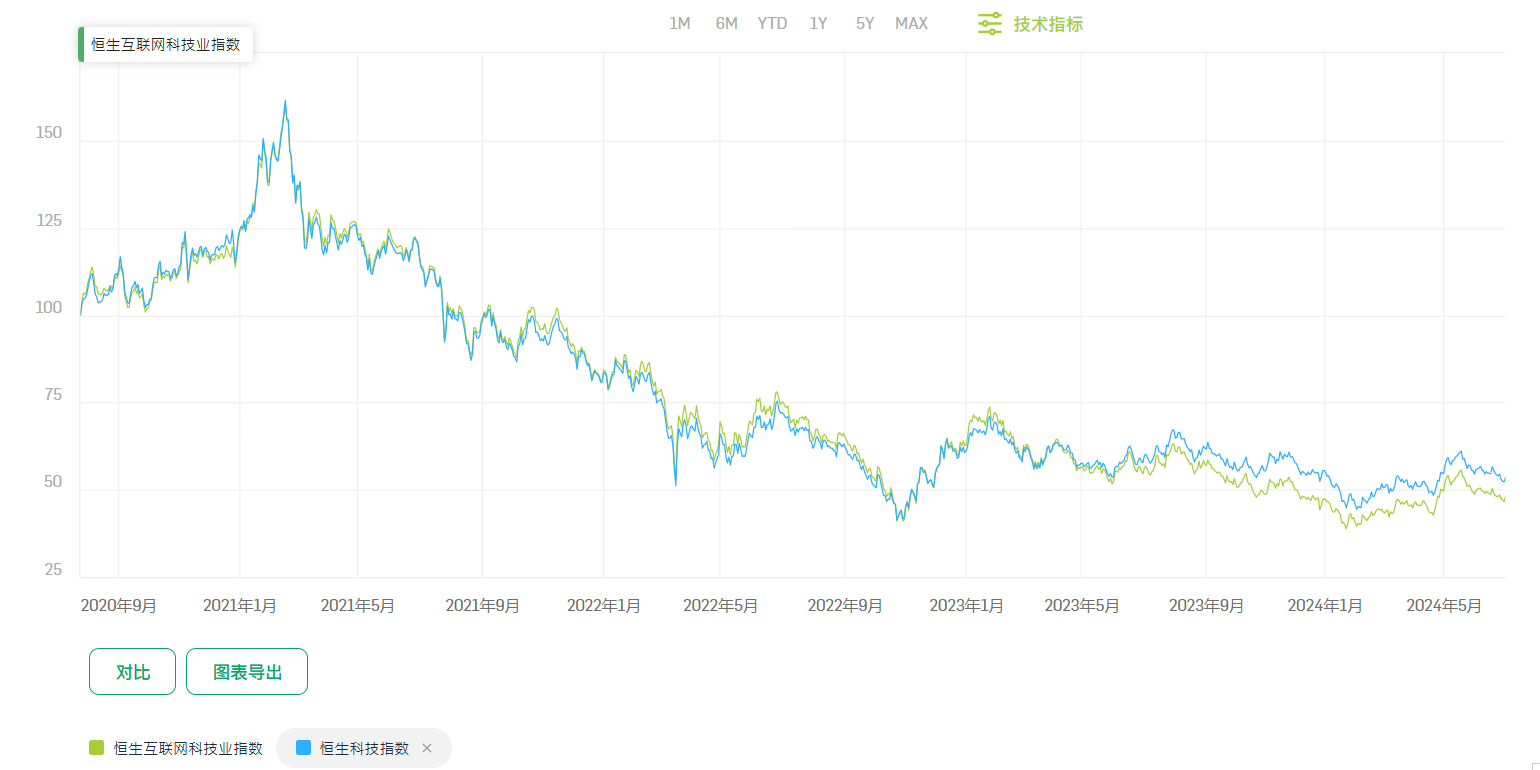Click the 2023年1月 x-axis label

(x=966, y=606)
